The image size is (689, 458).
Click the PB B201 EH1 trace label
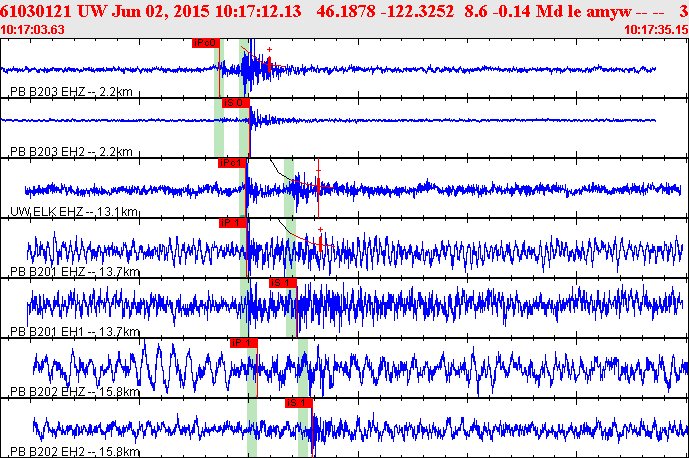(x=73, y=332)
